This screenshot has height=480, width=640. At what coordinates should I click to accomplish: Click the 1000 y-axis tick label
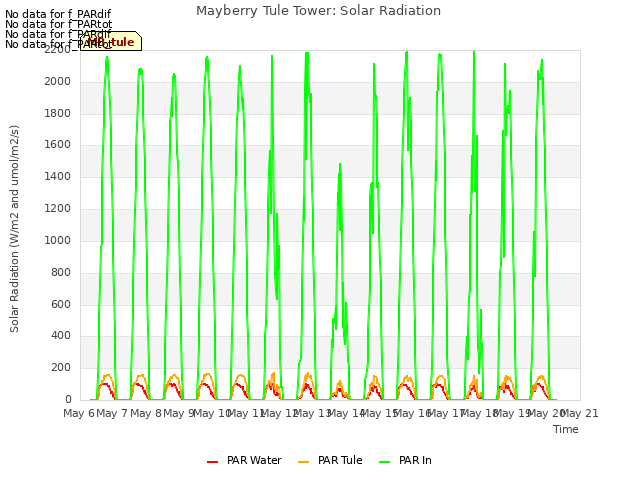pos(58,240)
